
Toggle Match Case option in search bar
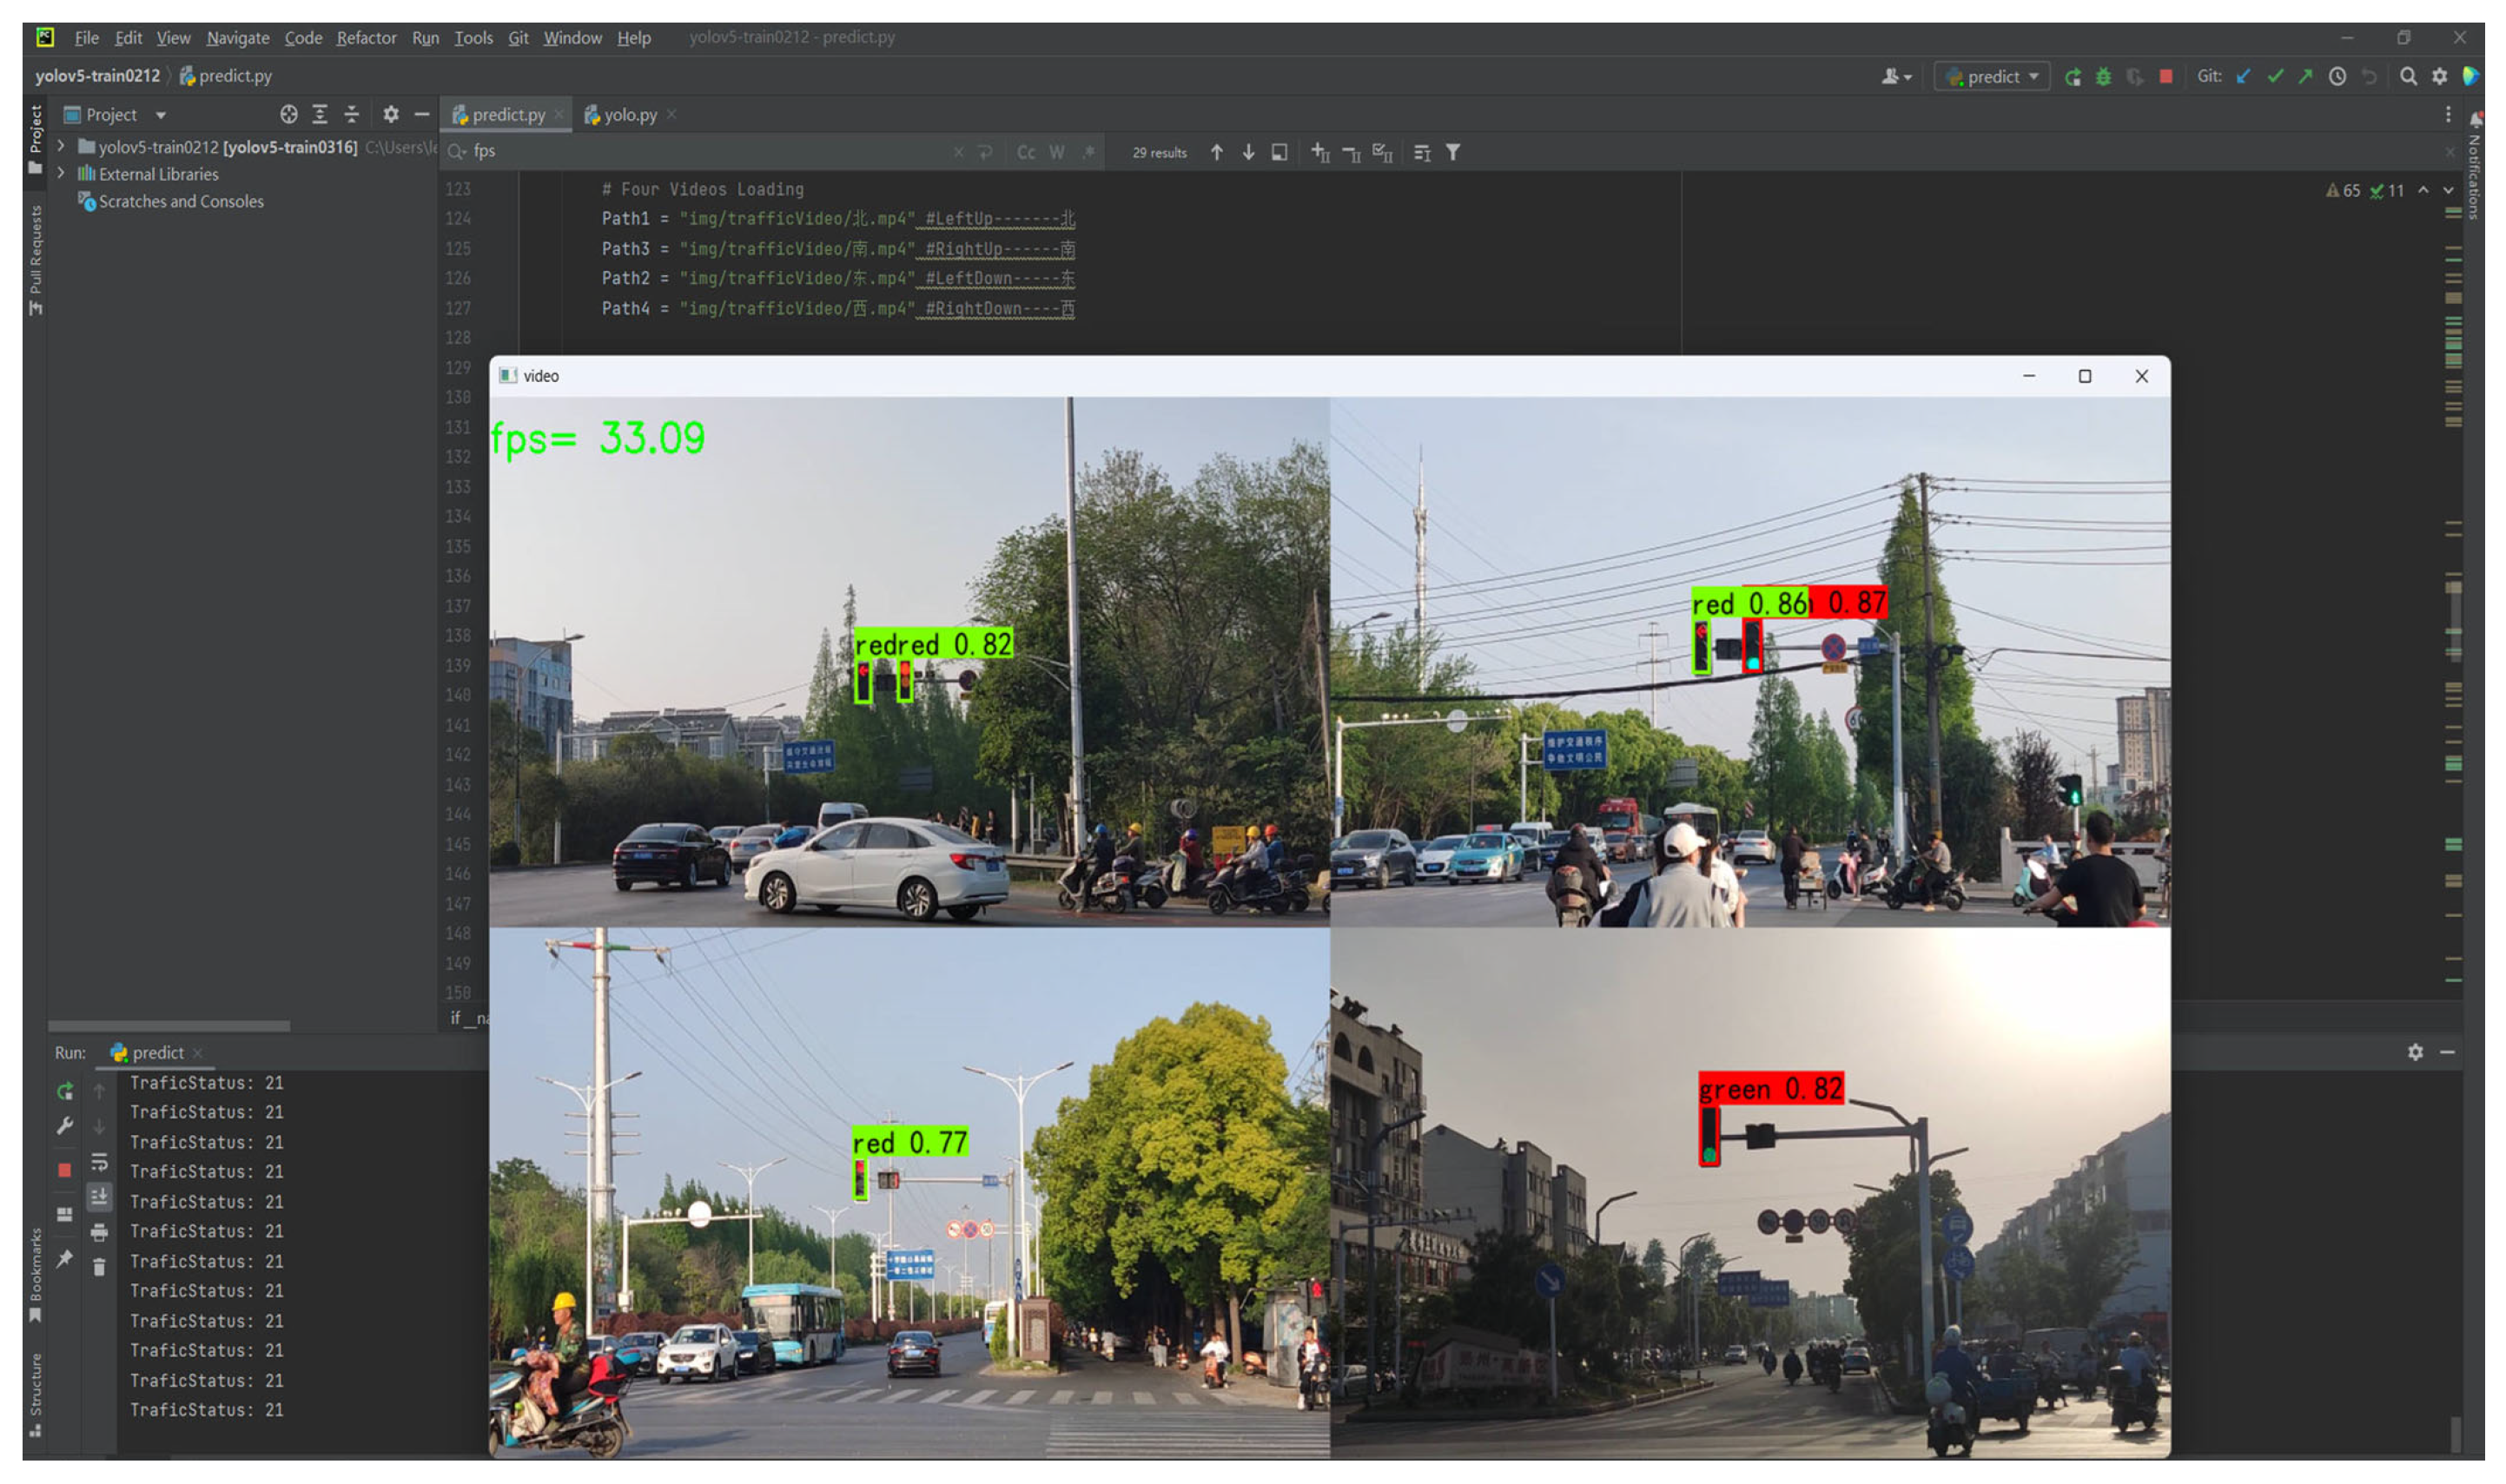[1026, 152]
